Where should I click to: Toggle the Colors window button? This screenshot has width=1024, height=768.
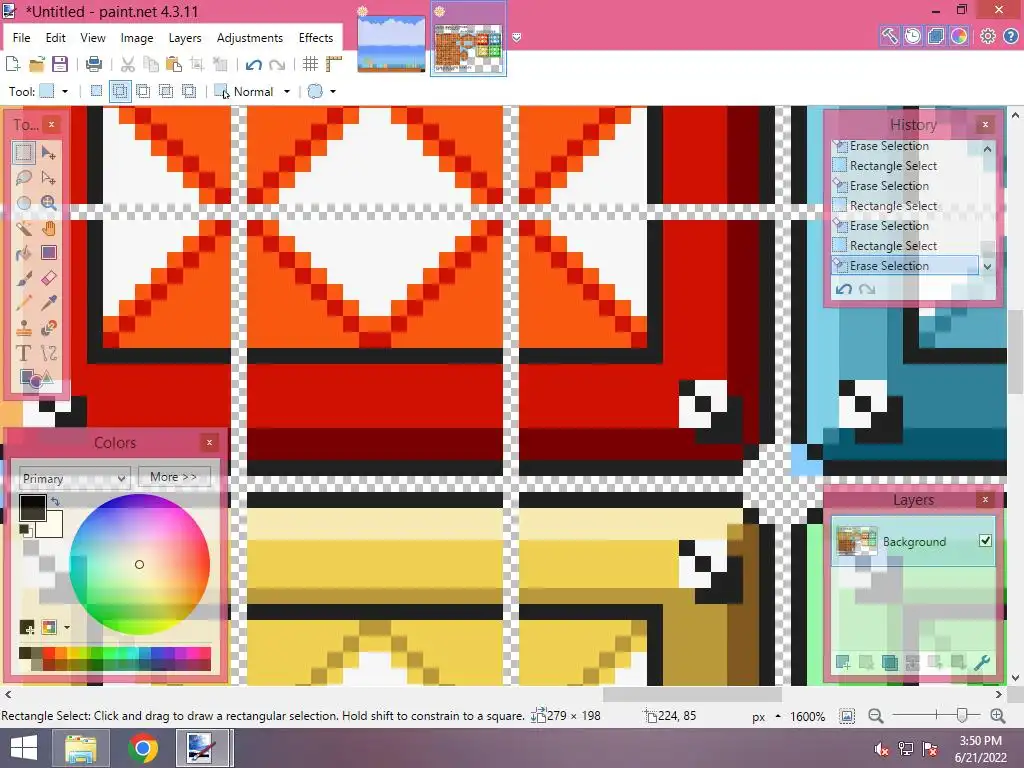point(958,36)
